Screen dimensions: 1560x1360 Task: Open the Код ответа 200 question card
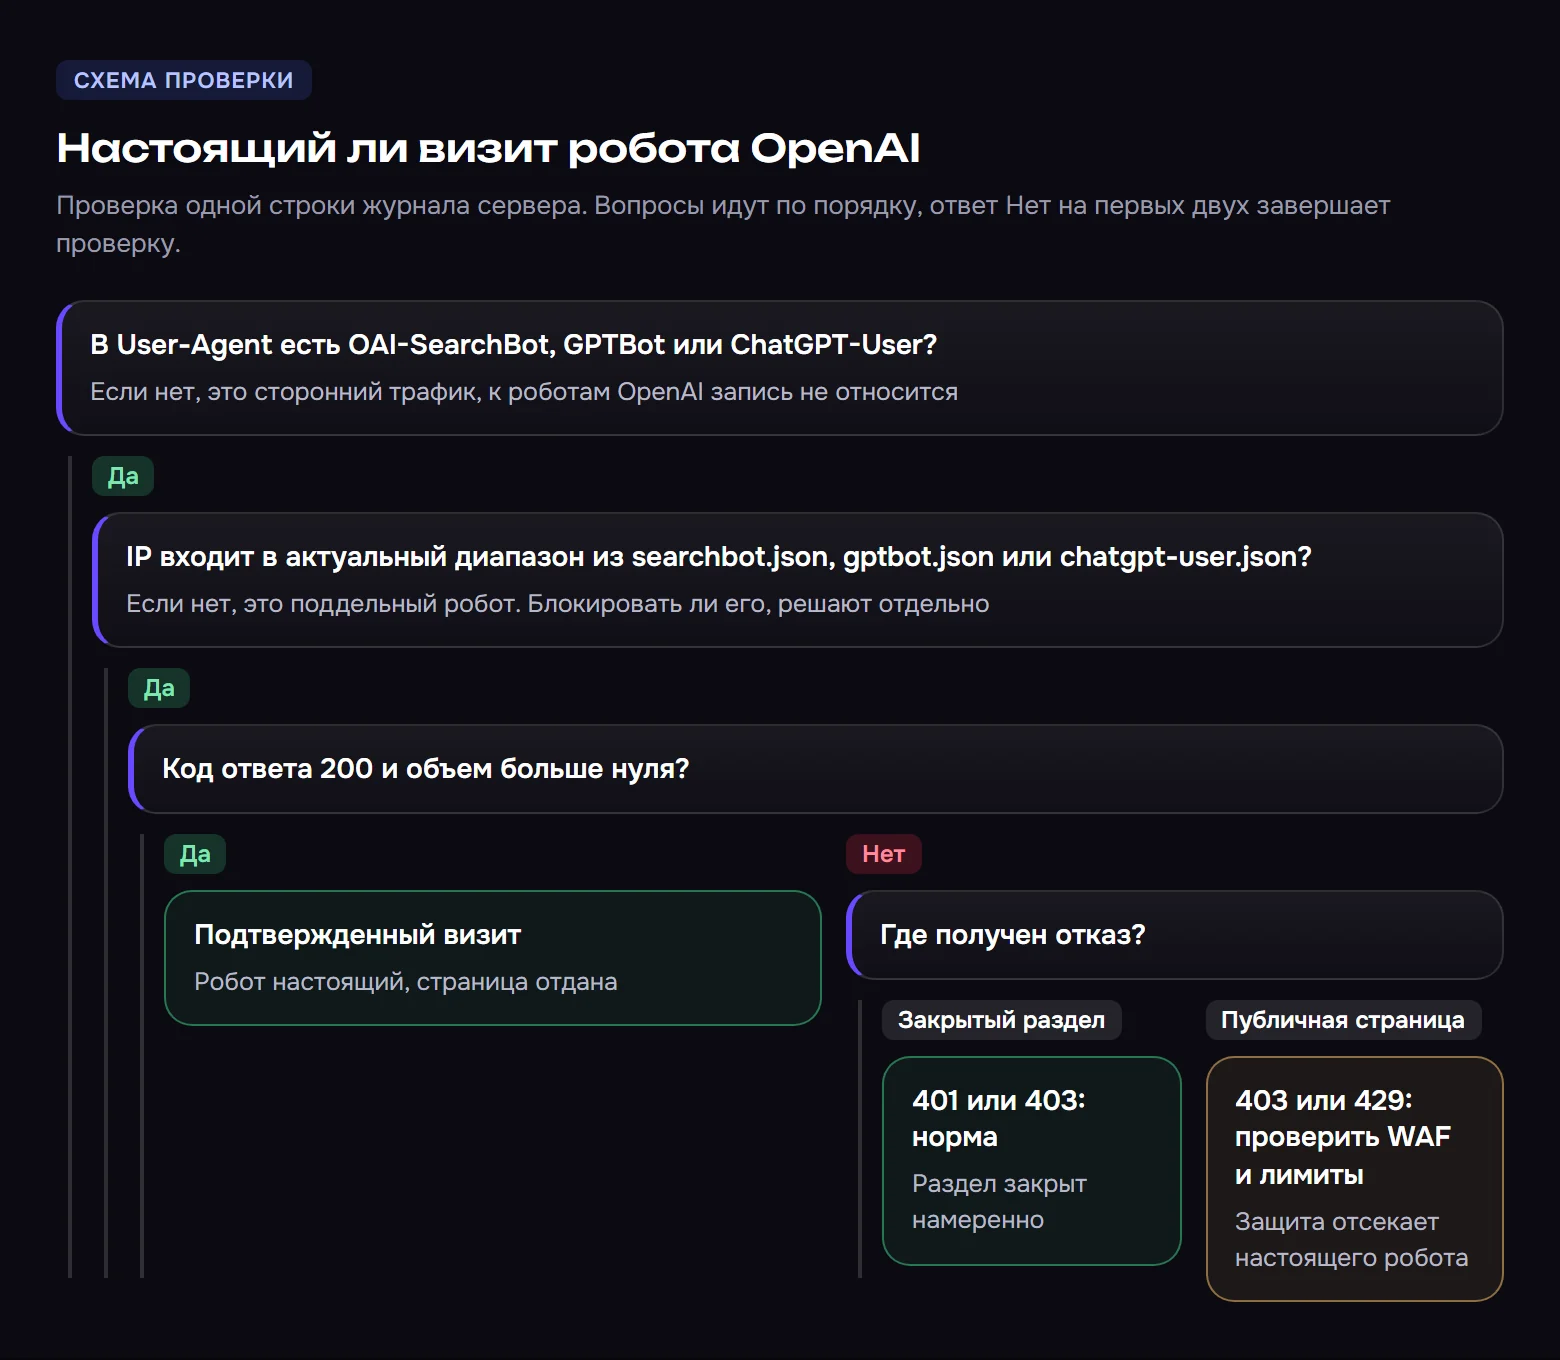pyautogui.click(x=816, y=769)
